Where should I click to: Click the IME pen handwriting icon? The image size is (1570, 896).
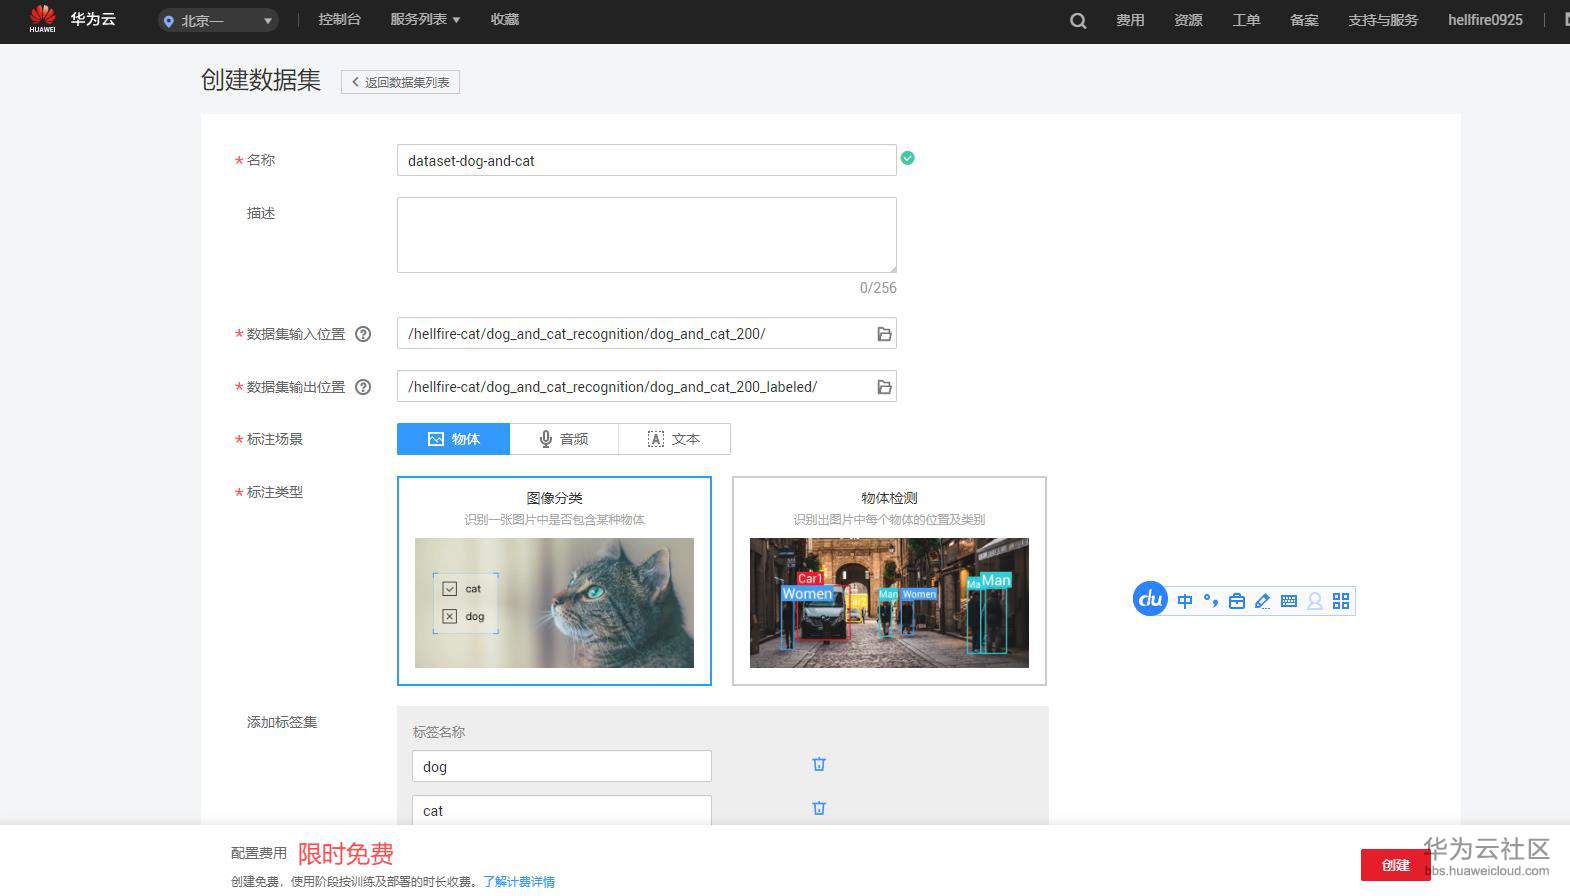point(1263,601)
